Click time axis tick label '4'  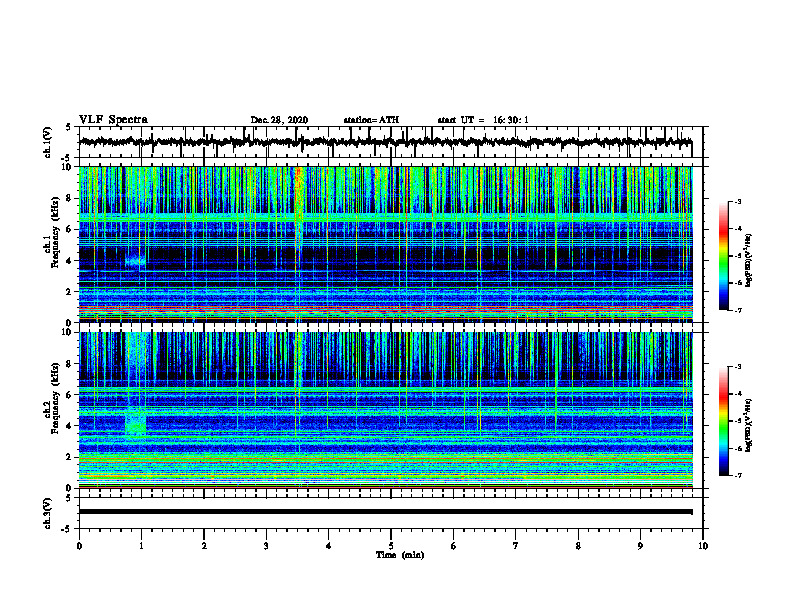coord(329,546)
